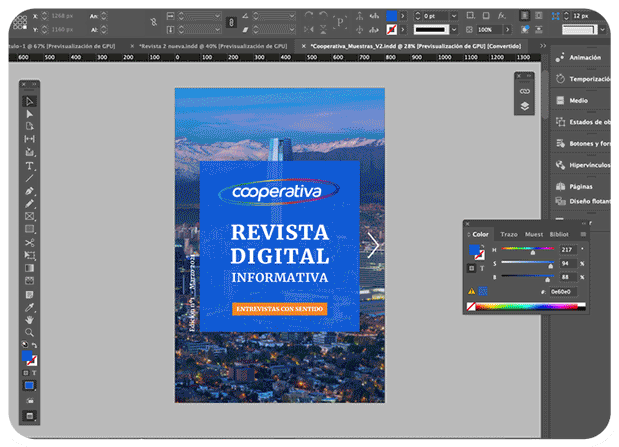Open the Color panel flyout menu
619x447 pixels.
click(583, 234)
